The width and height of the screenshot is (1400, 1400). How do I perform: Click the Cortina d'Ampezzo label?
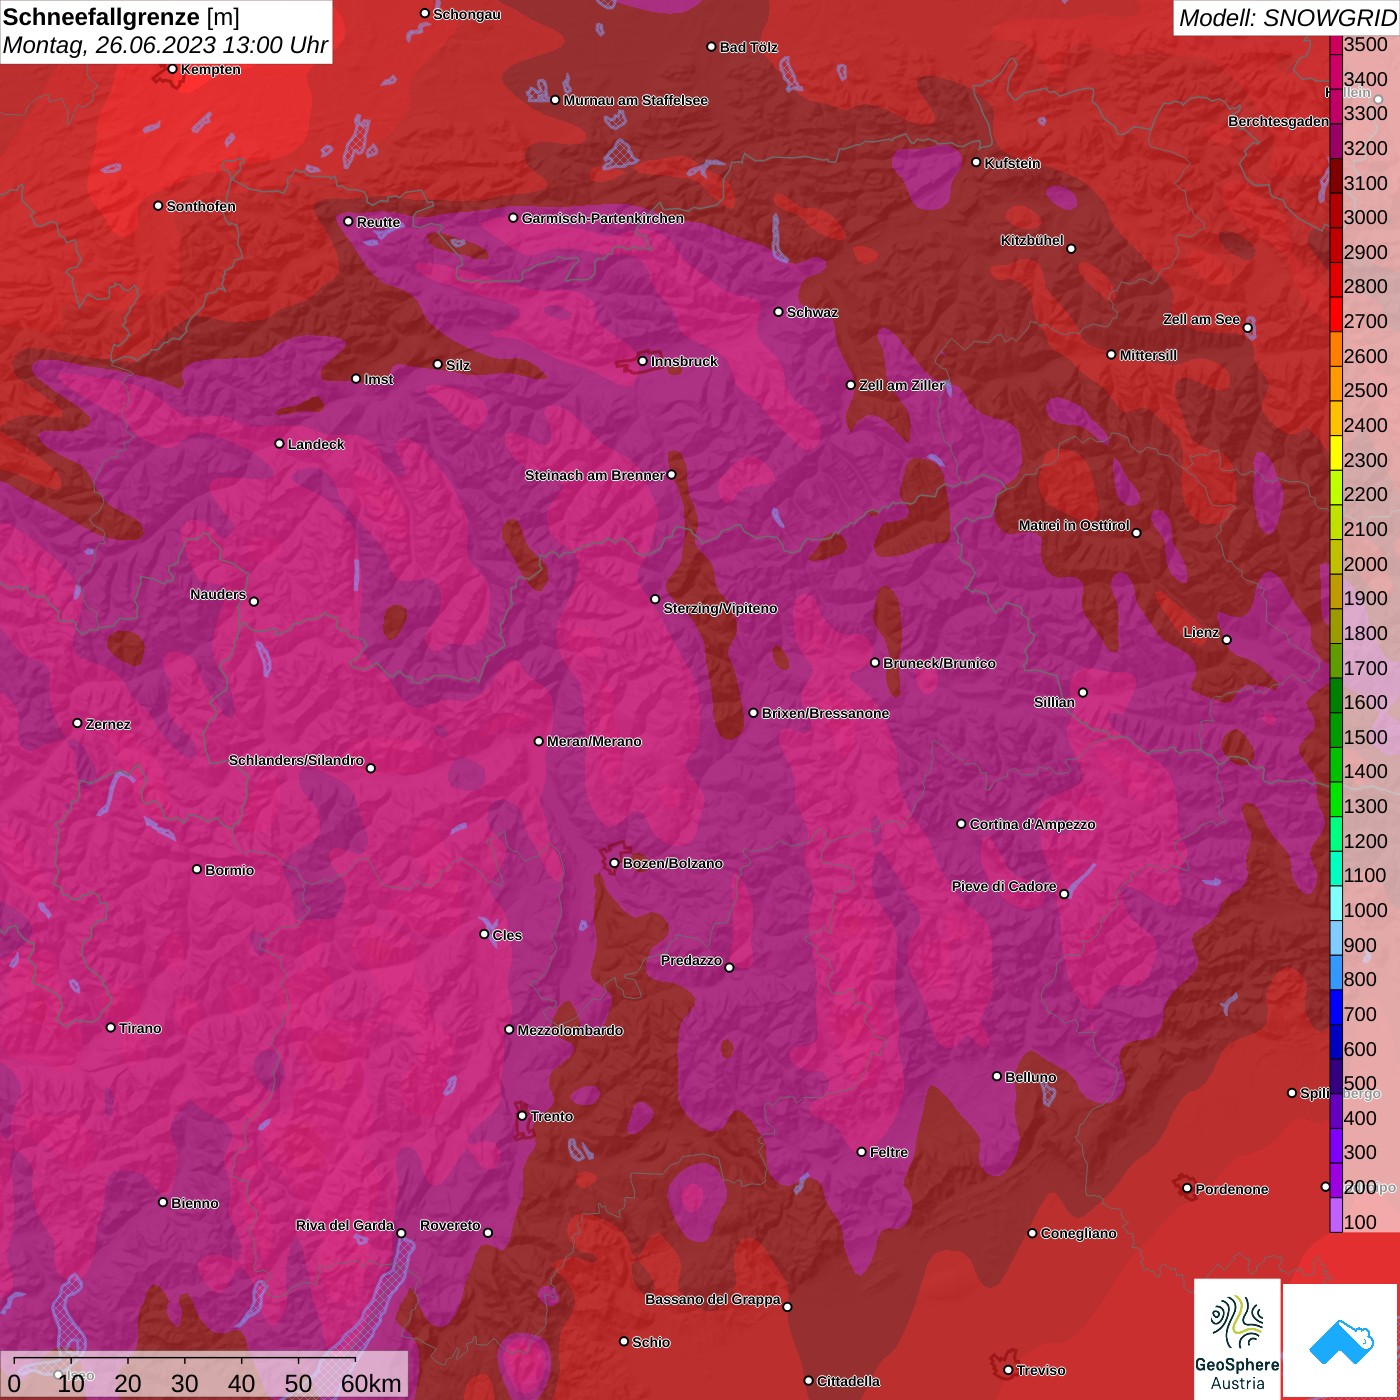pos(1032,824)
